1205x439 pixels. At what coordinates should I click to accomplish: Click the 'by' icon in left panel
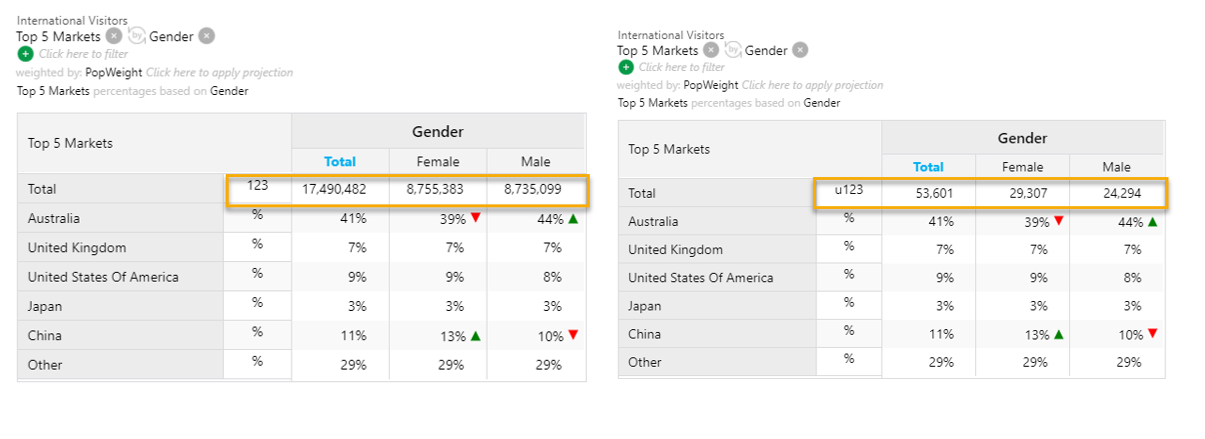pos(136,36)
